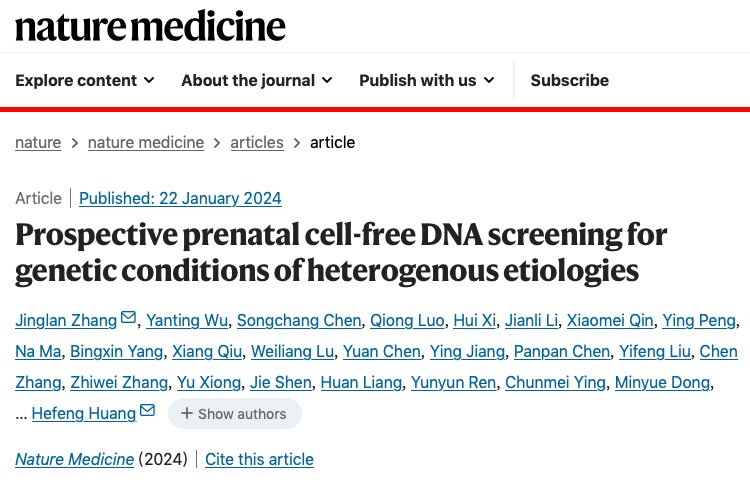750x482 pixels.
Task: Click the Nature Medicine journal citation link
Action: [x=75, y=460]
